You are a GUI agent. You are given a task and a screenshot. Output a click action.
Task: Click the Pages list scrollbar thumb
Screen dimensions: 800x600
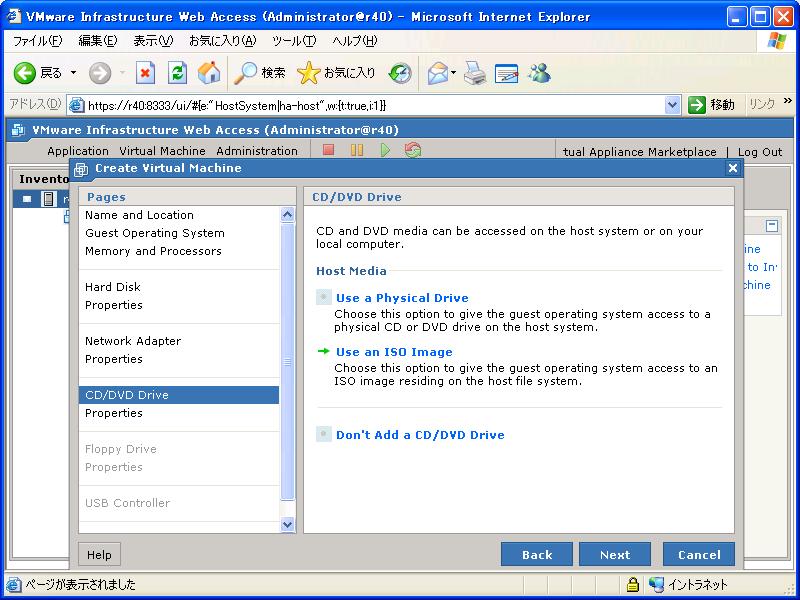tap(288, 361)
